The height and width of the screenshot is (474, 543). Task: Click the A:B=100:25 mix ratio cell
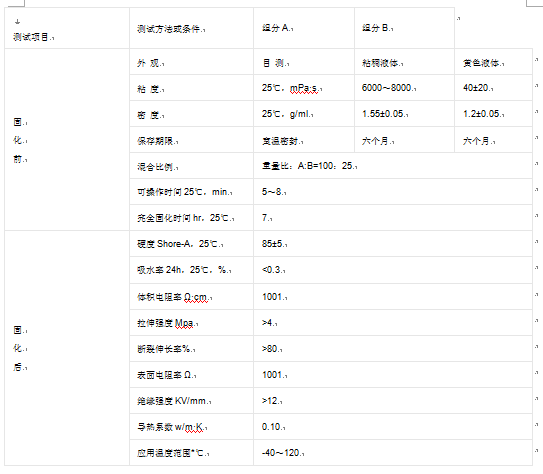click(x=393, y=166)
